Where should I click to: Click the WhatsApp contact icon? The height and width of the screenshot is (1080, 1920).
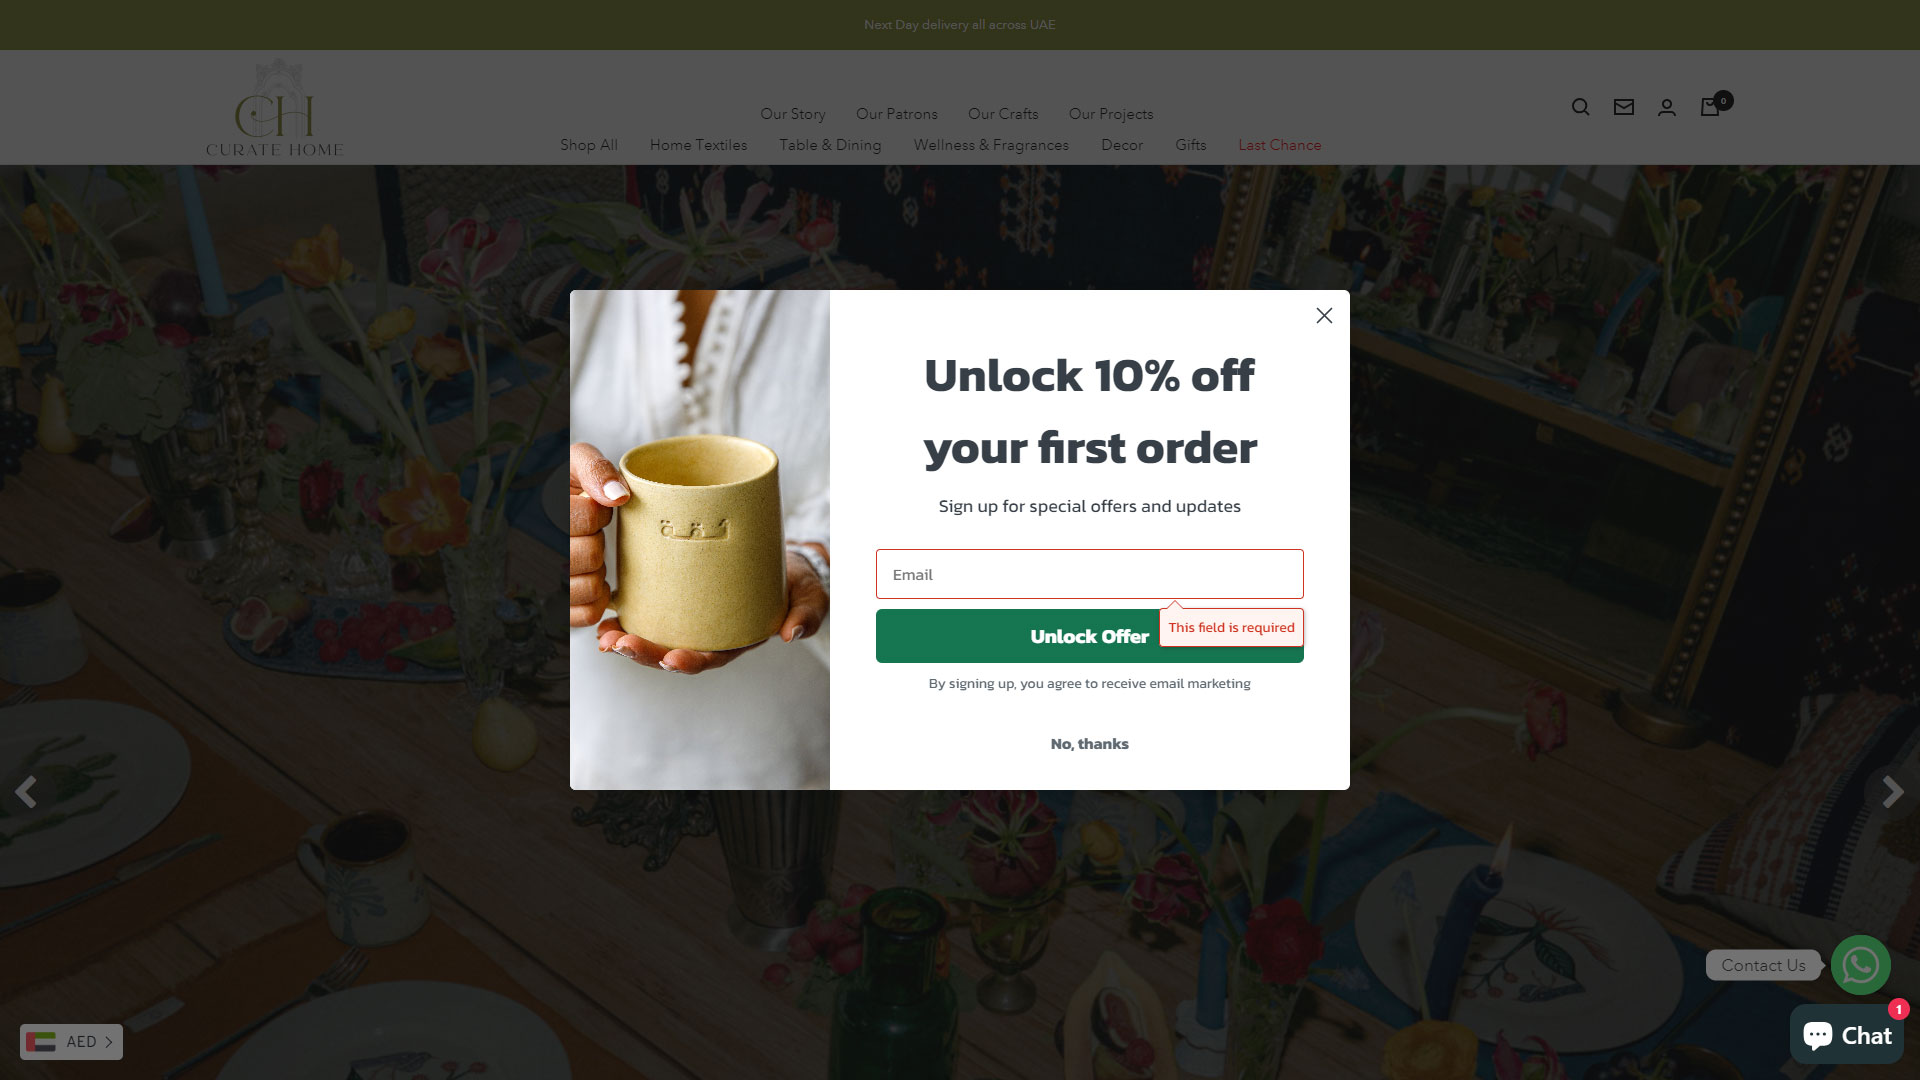(1860, 965)
